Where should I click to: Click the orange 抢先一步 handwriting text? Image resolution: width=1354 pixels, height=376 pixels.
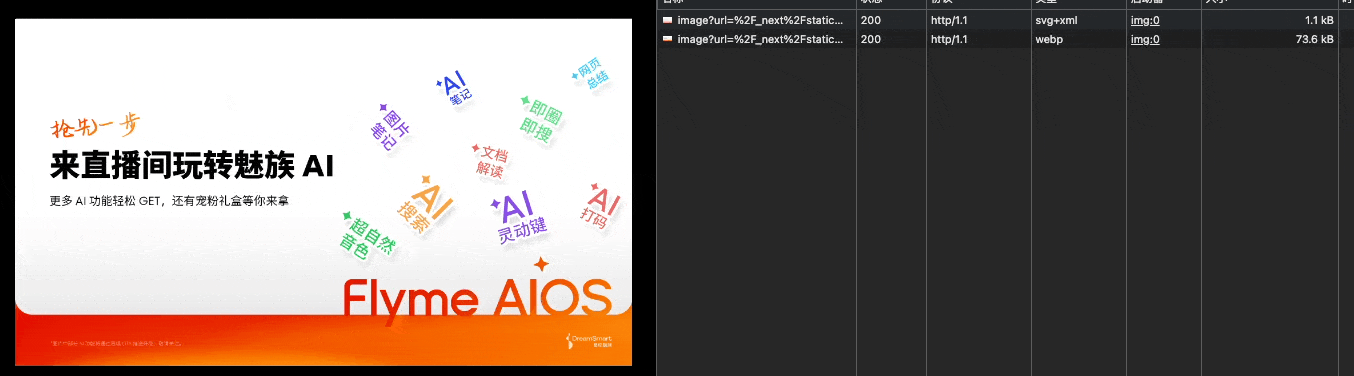[95, 126]
